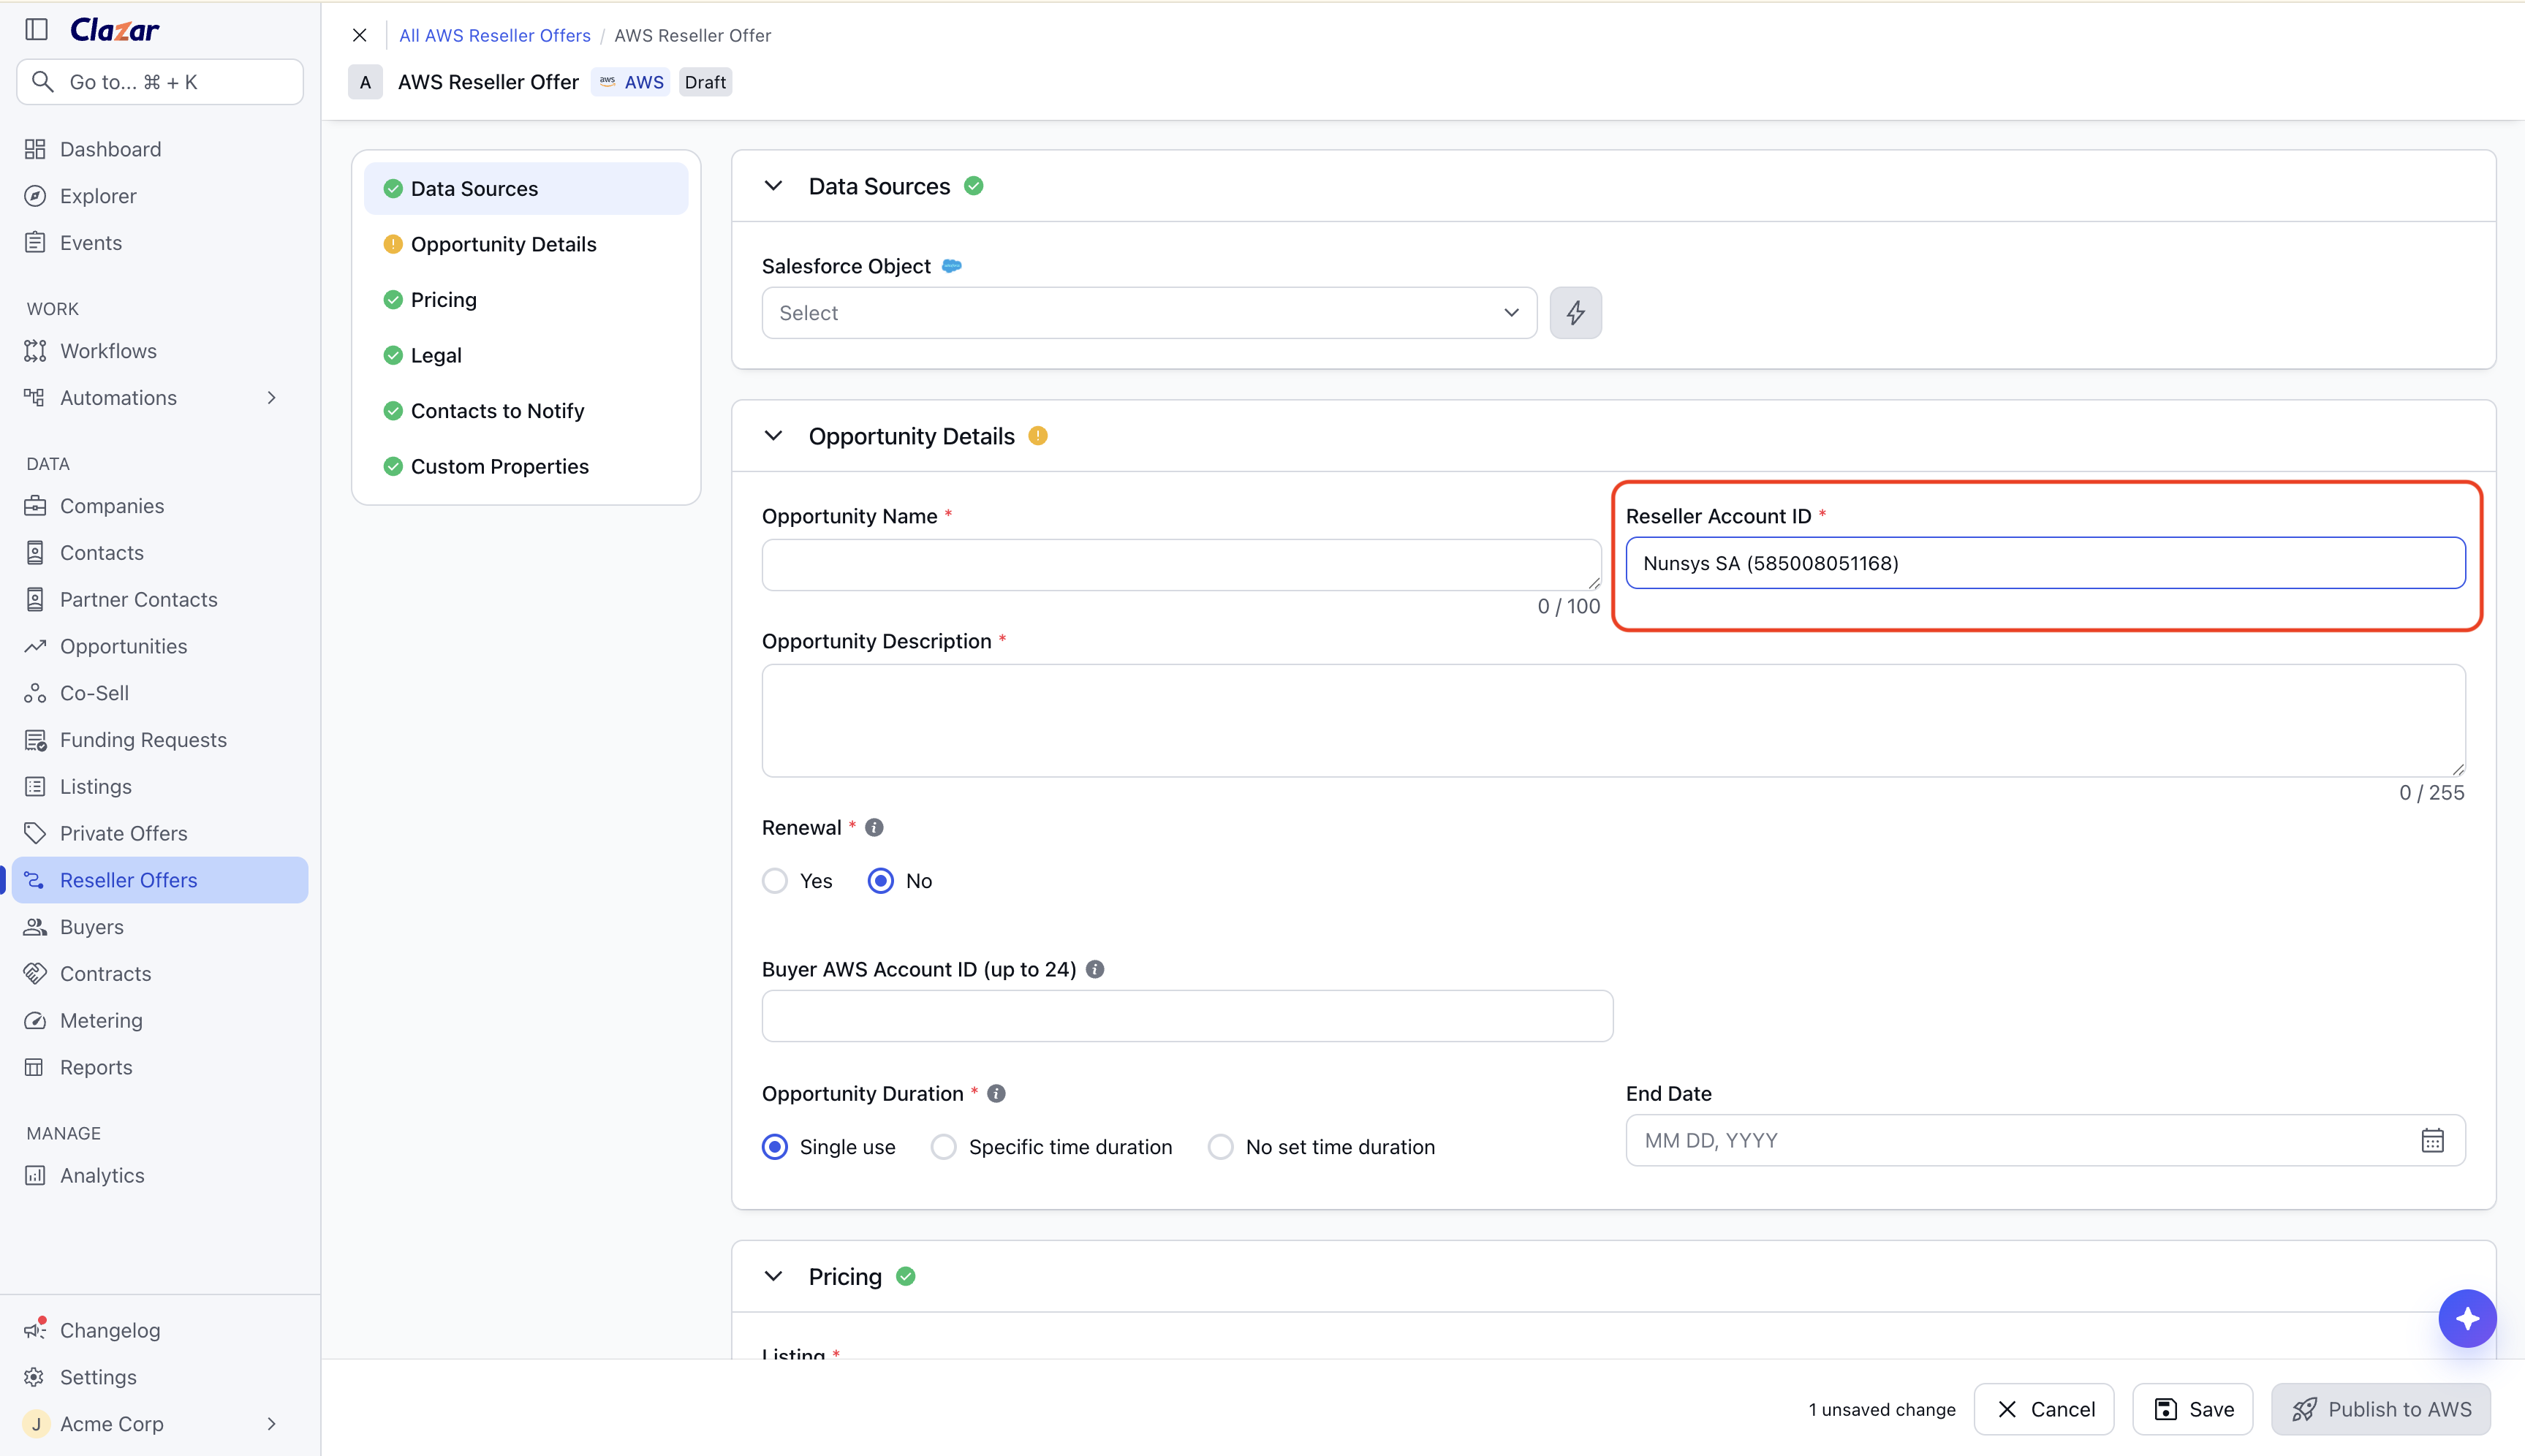The image size is (2525, 1456).
Task: Focus the Opportunity Description text area
Action: (1613, 721)
